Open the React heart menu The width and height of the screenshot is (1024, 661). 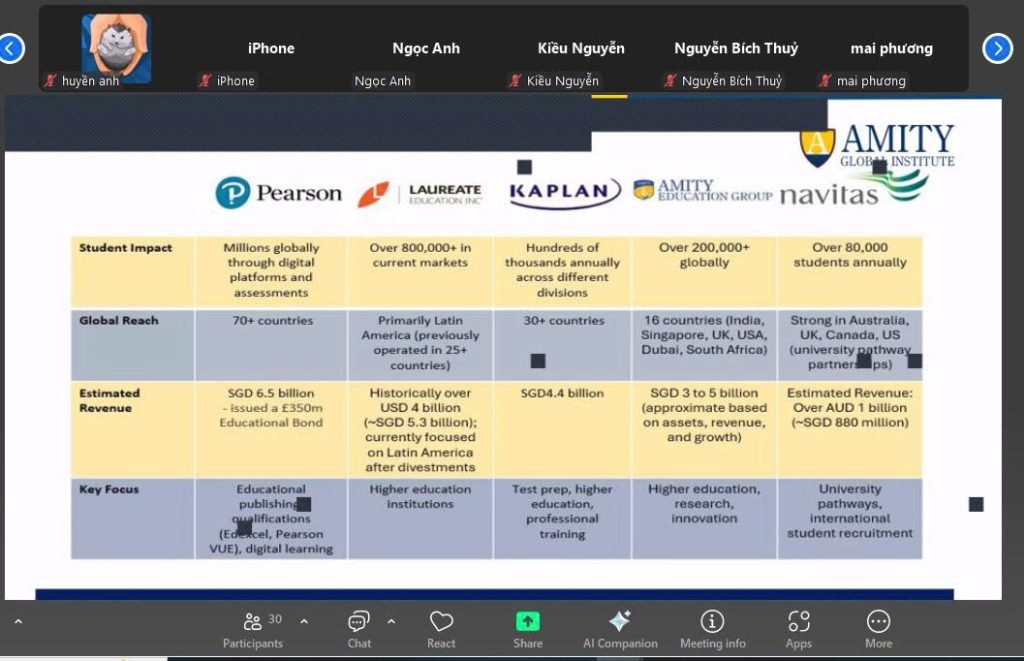(441, 630)
